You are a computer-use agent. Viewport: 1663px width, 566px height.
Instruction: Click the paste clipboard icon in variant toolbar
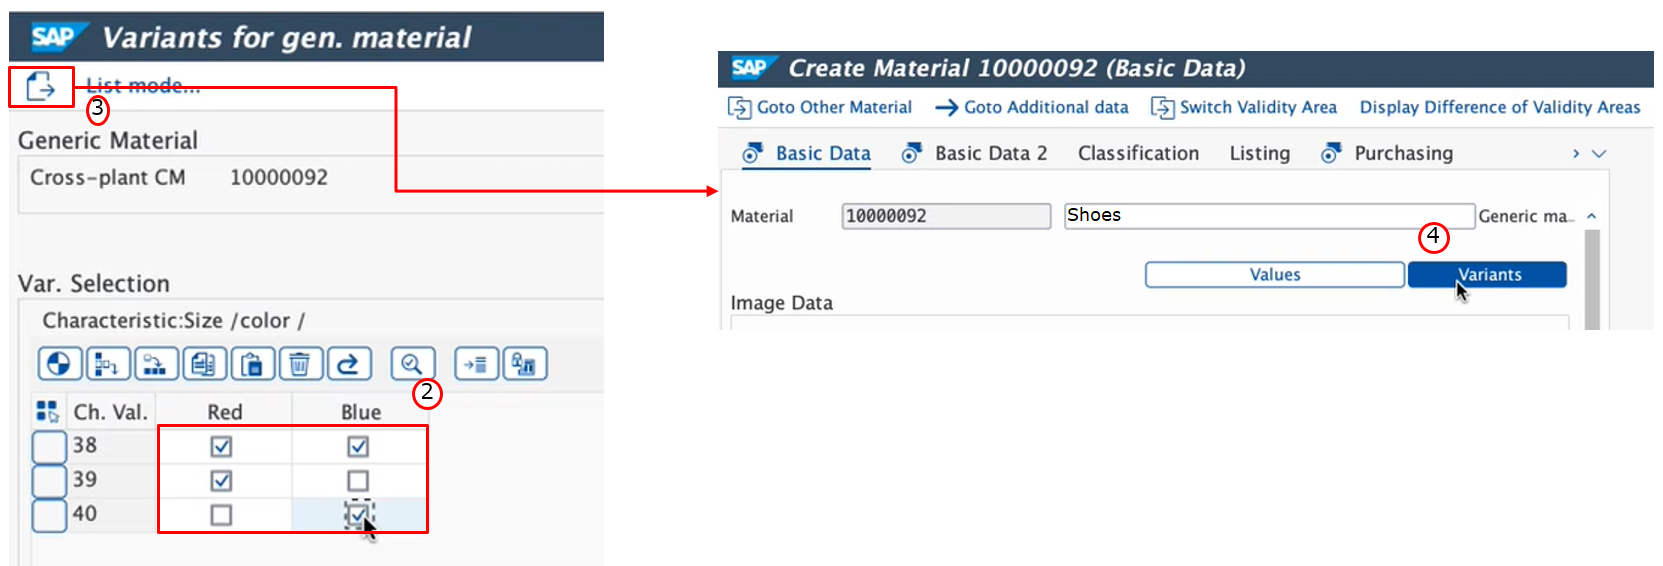(252, 364)
